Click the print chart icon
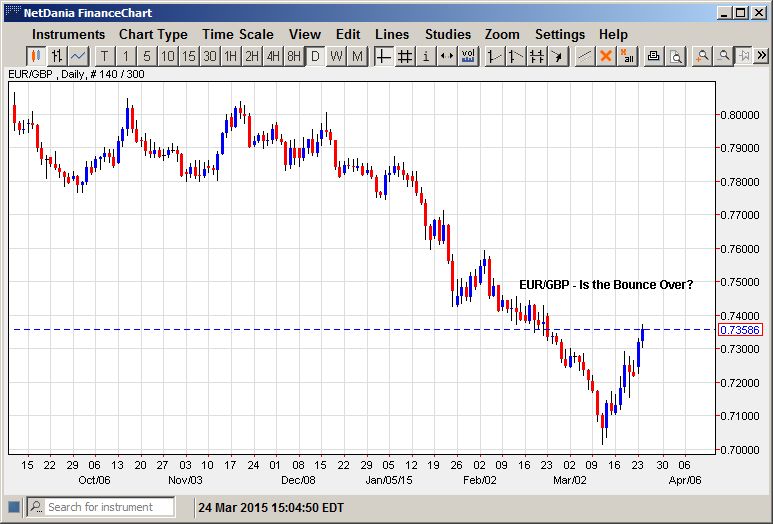Screen dimensions: 773x524 coord(654,56)
